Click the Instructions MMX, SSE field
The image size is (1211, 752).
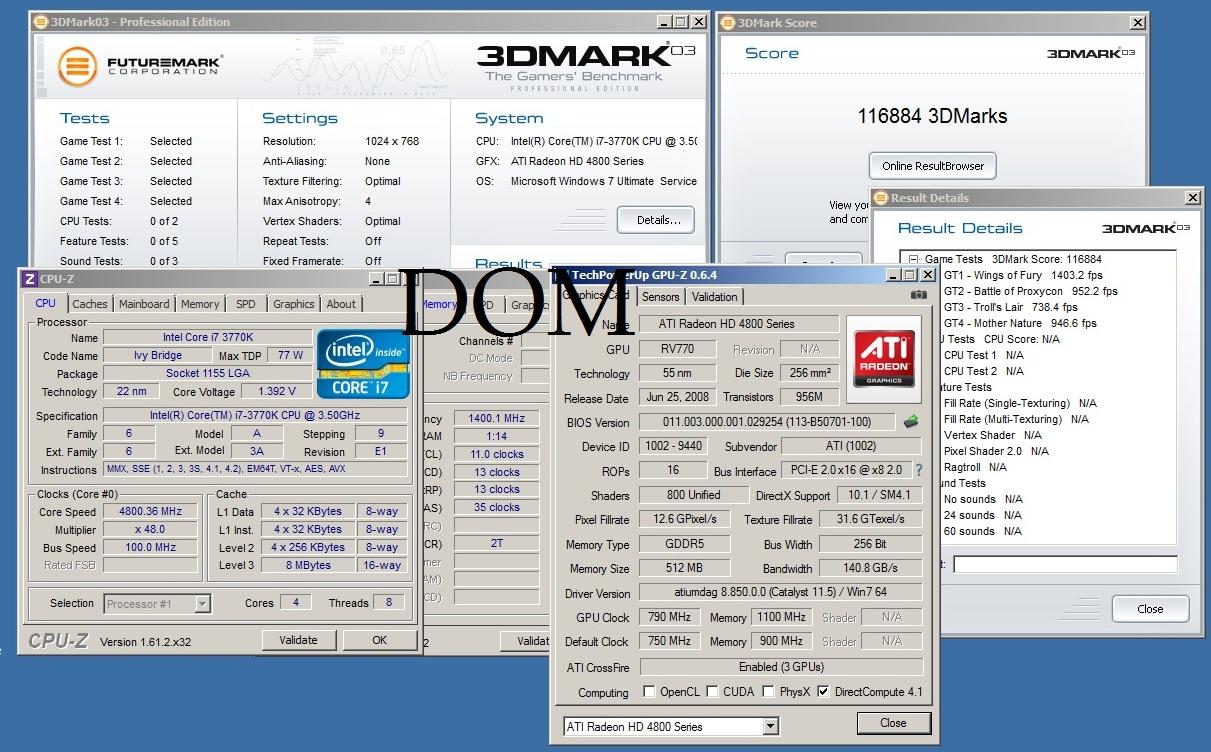coord(255,469)
